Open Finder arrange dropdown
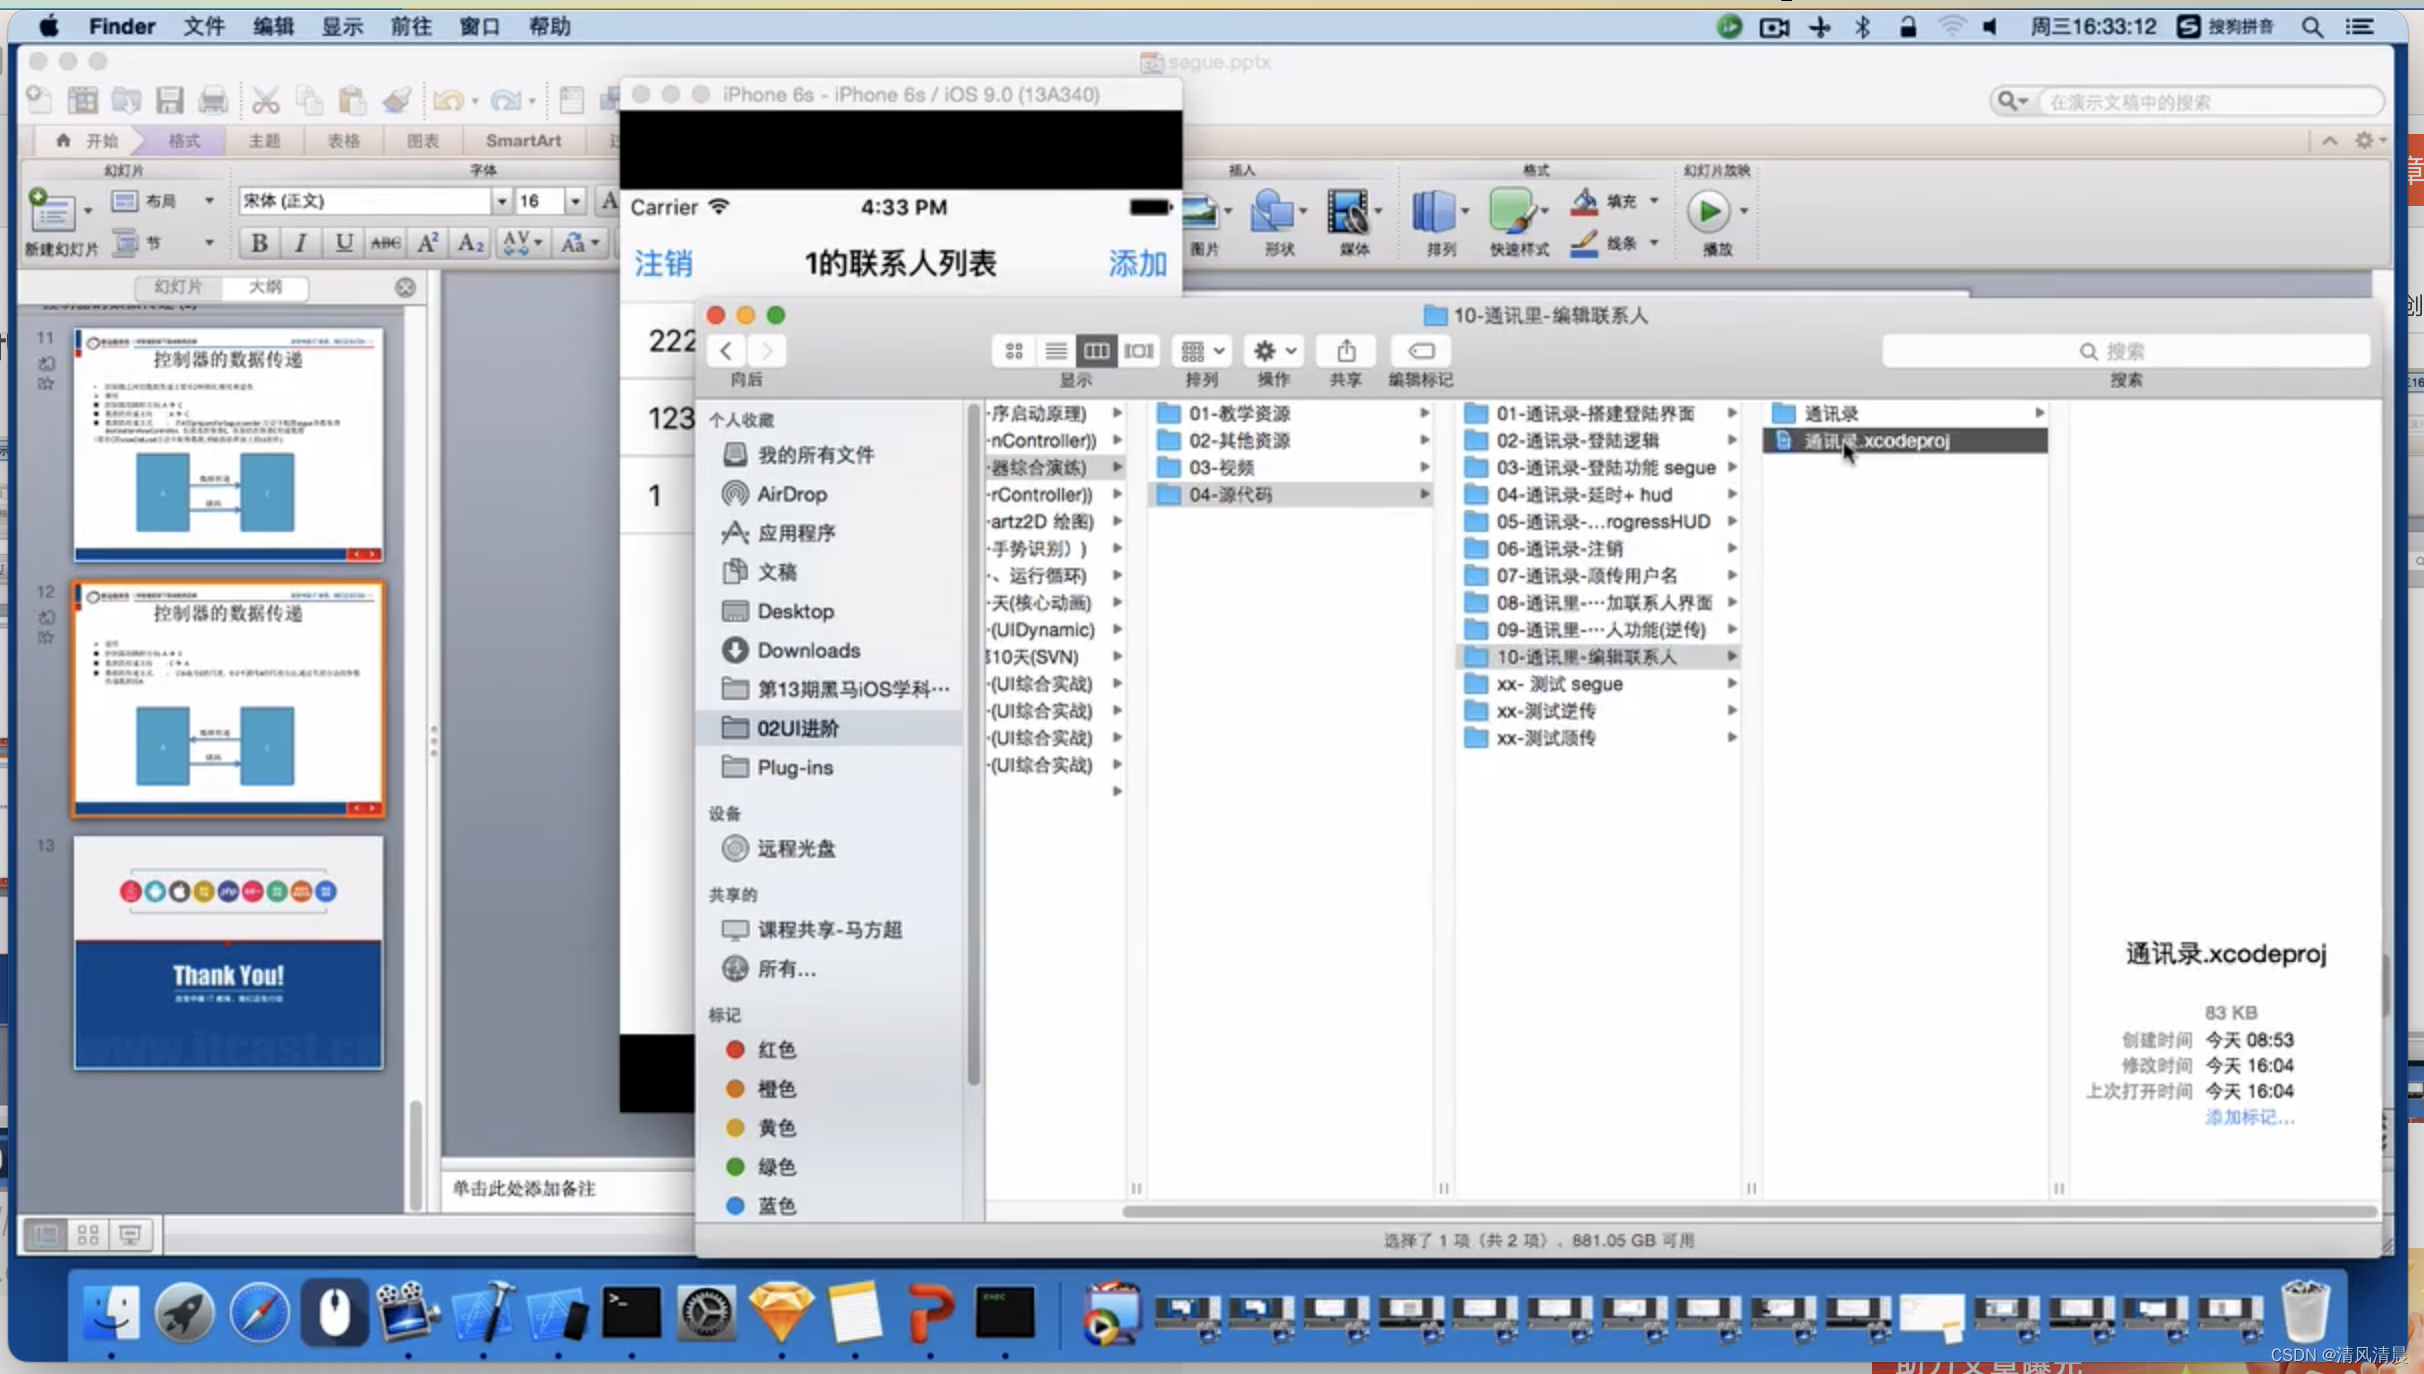2424x1374 pixels. [x=1202, y=351]
